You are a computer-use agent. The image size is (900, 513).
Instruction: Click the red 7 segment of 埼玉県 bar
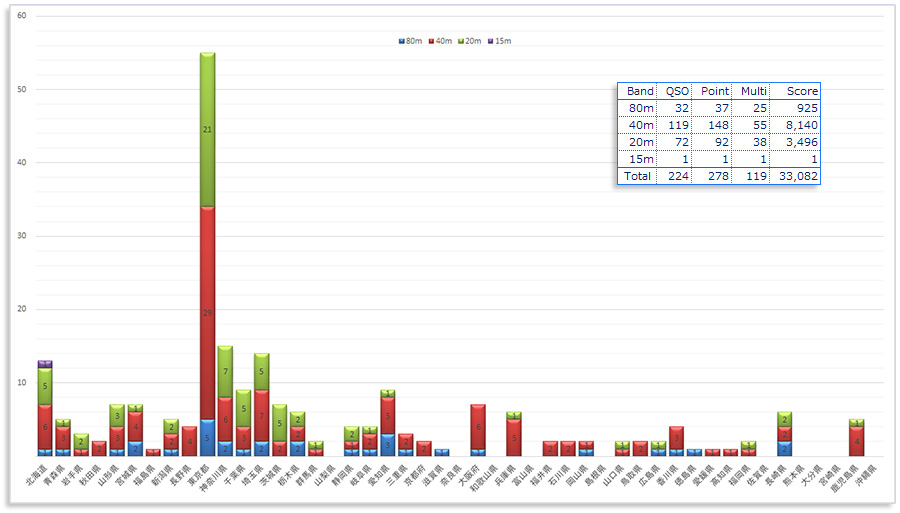click(x=261, y=416)
